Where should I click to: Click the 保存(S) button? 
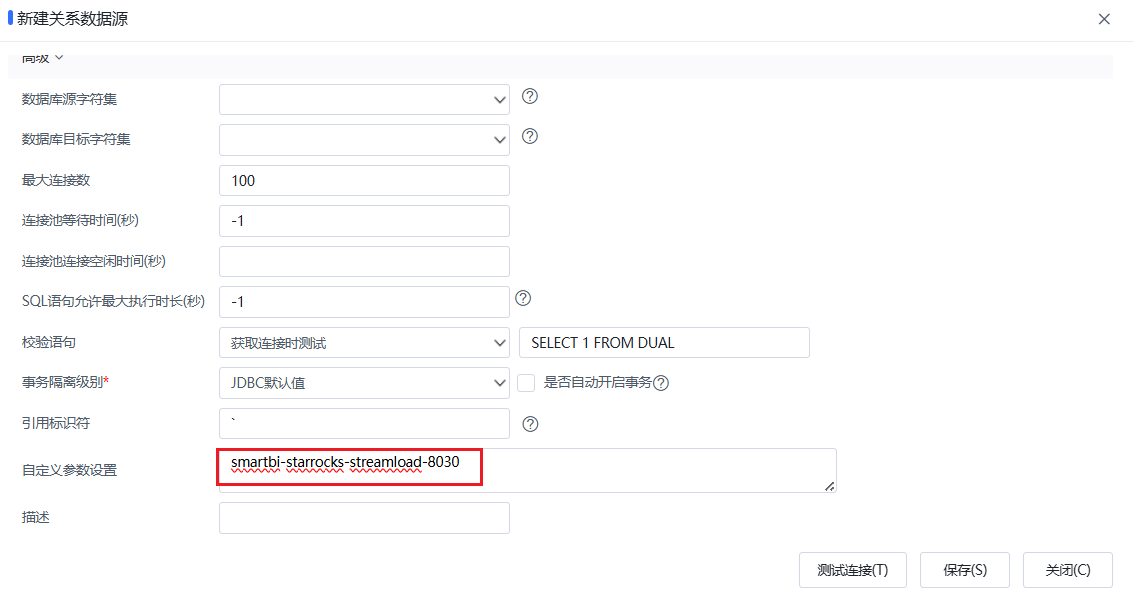point(965,570)
